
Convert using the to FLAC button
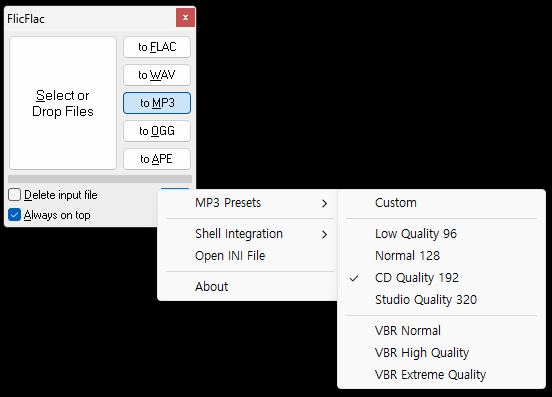pos(157,47)
